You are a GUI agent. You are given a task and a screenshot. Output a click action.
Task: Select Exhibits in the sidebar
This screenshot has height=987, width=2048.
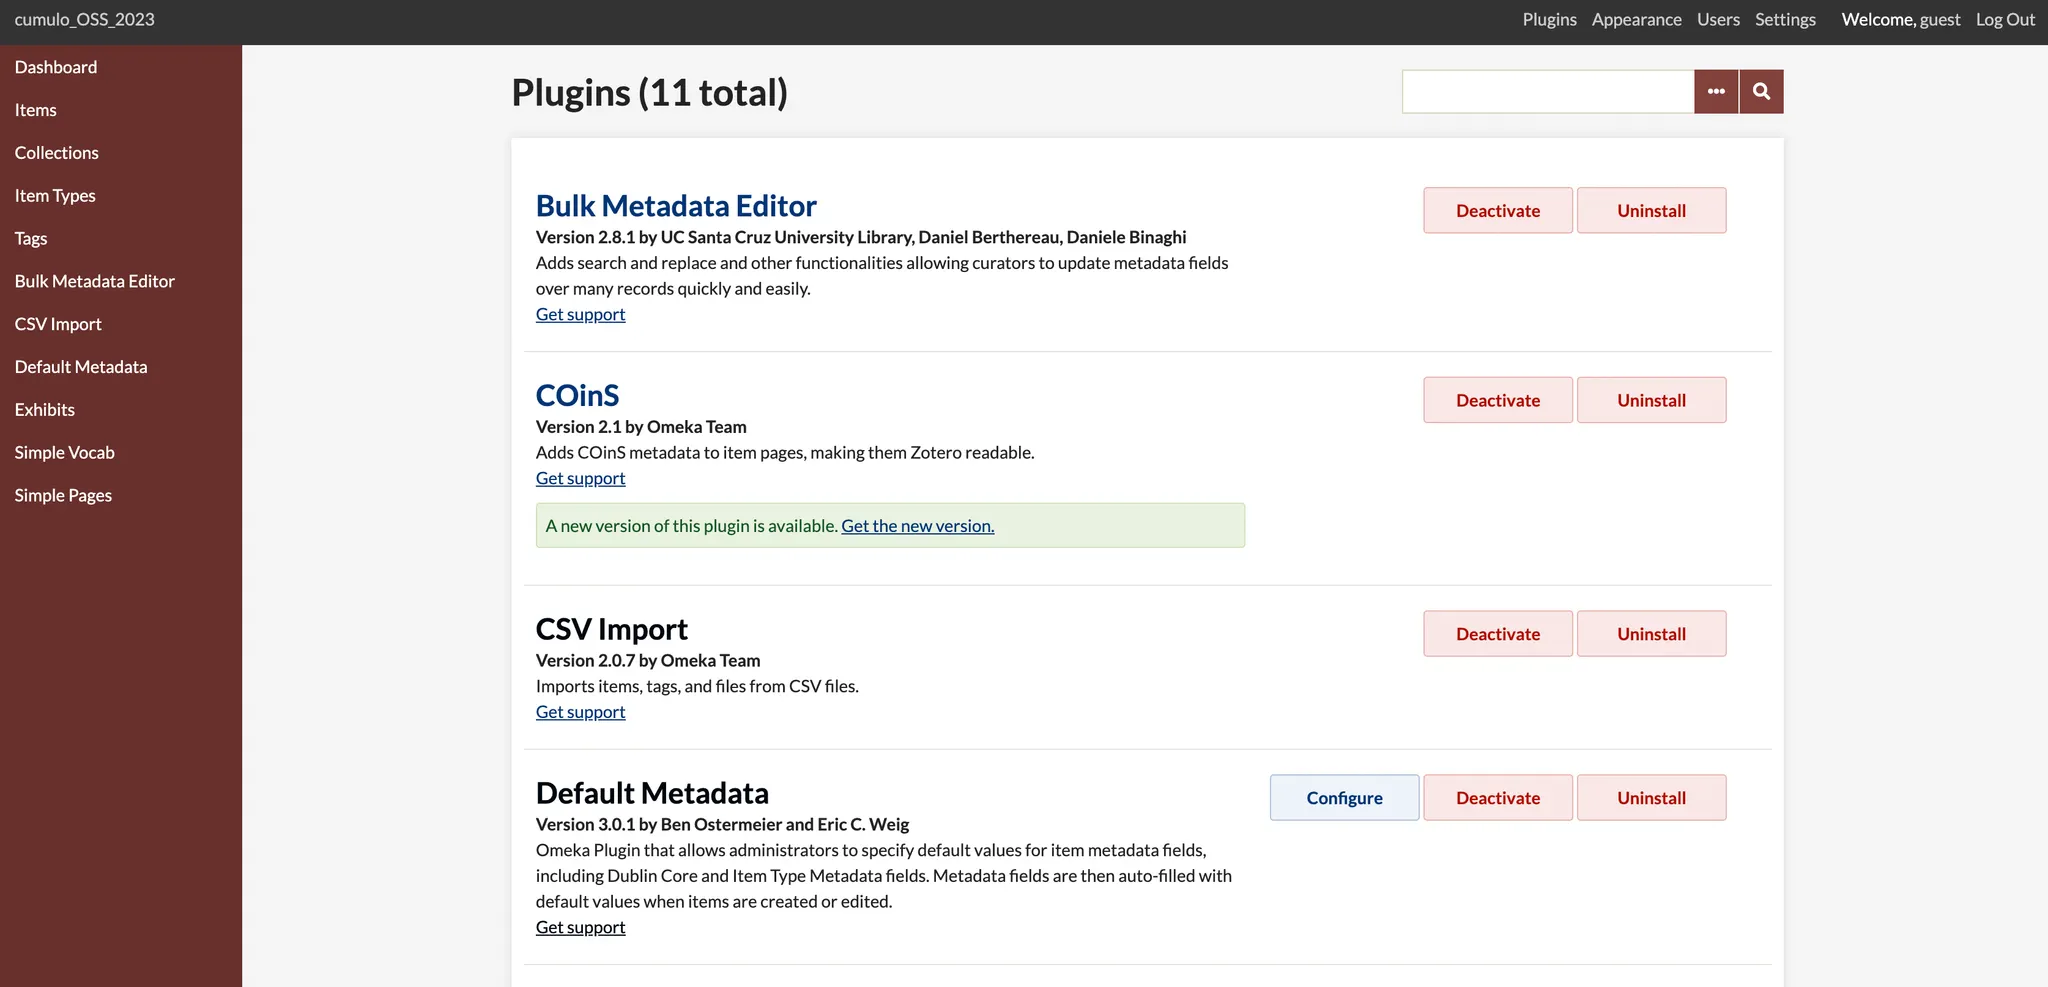[x=45, y=410]
